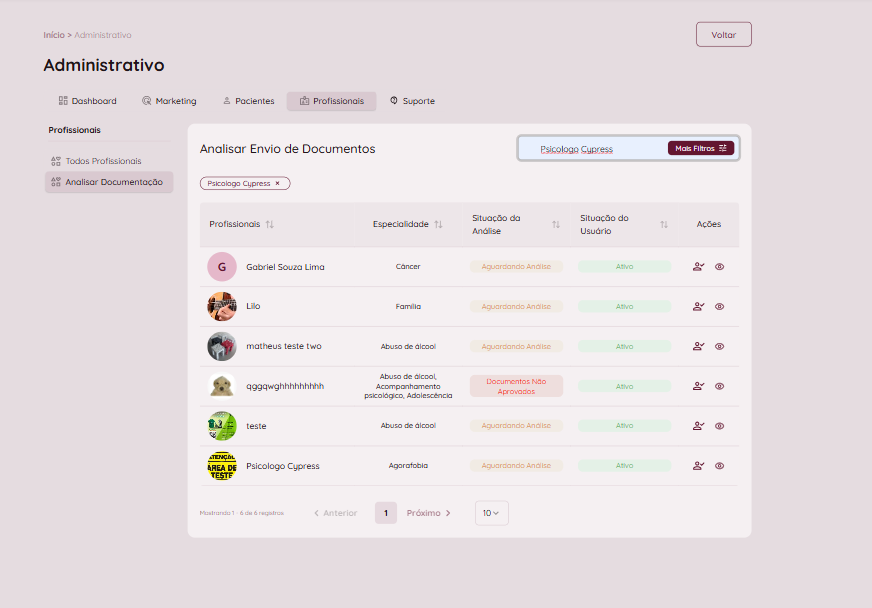Click eye icon for Psicologo Cypress row

(x=719, y=466)
